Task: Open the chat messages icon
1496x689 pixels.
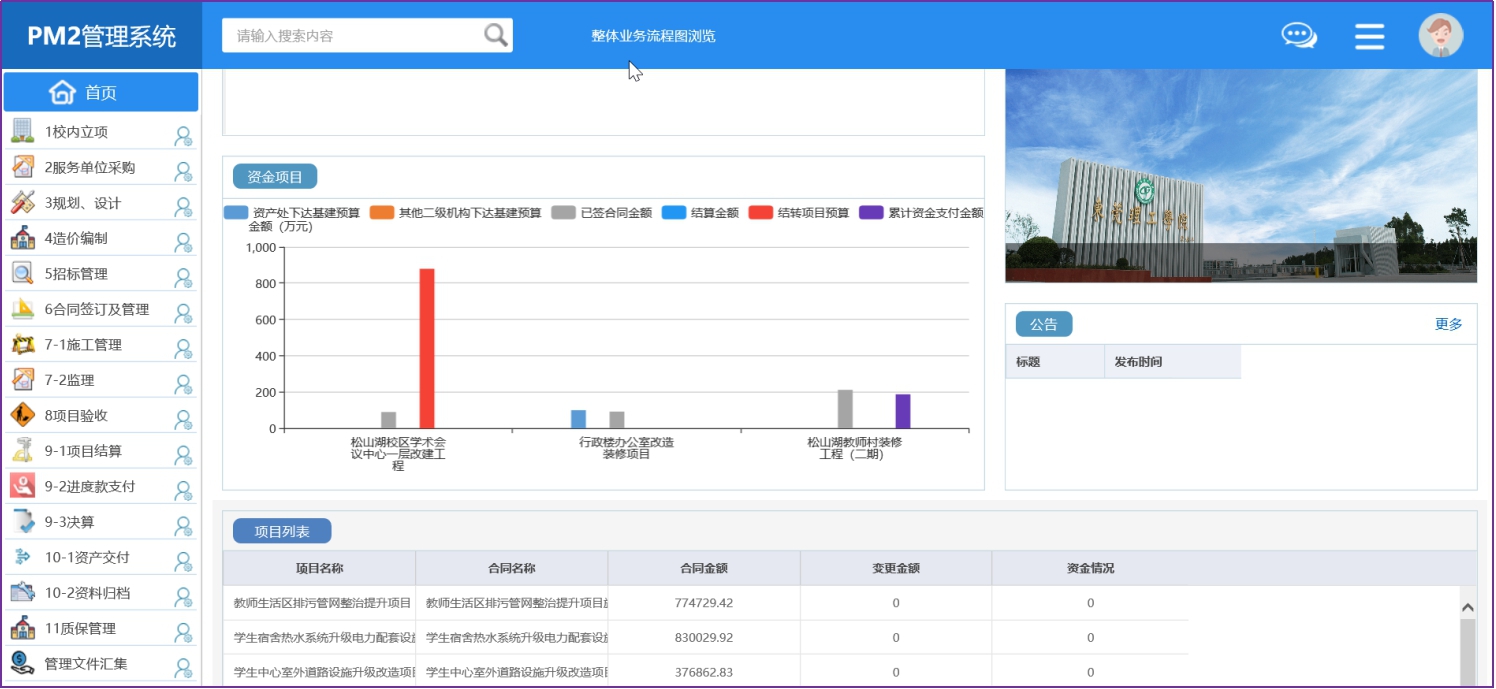Action: click(x=1299, y=36)
